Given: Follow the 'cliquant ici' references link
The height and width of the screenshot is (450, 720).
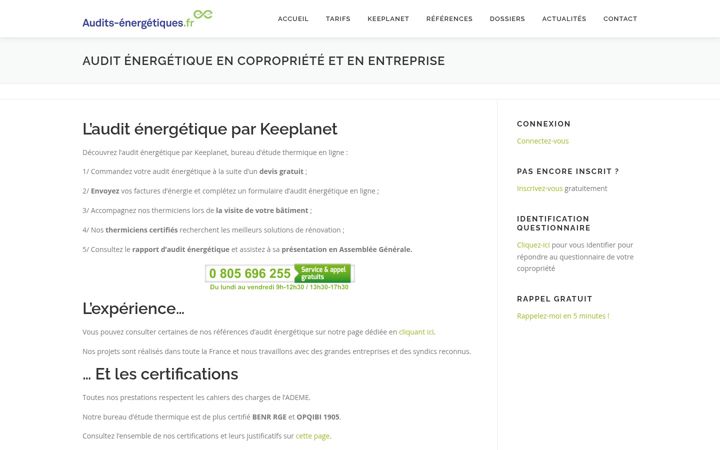Looking at the screenshot, I should click(416, 332).
